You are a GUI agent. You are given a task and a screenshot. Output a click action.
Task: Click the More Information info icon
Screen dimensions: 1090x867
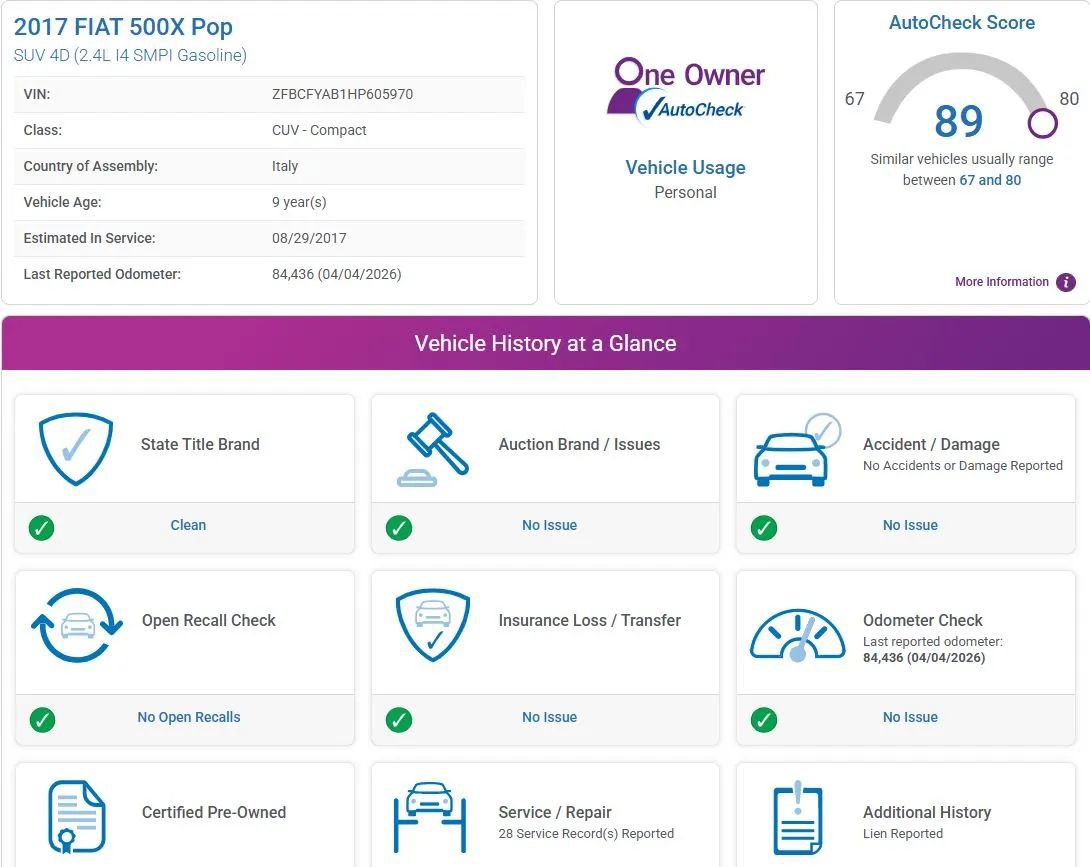coord(1066,282)
